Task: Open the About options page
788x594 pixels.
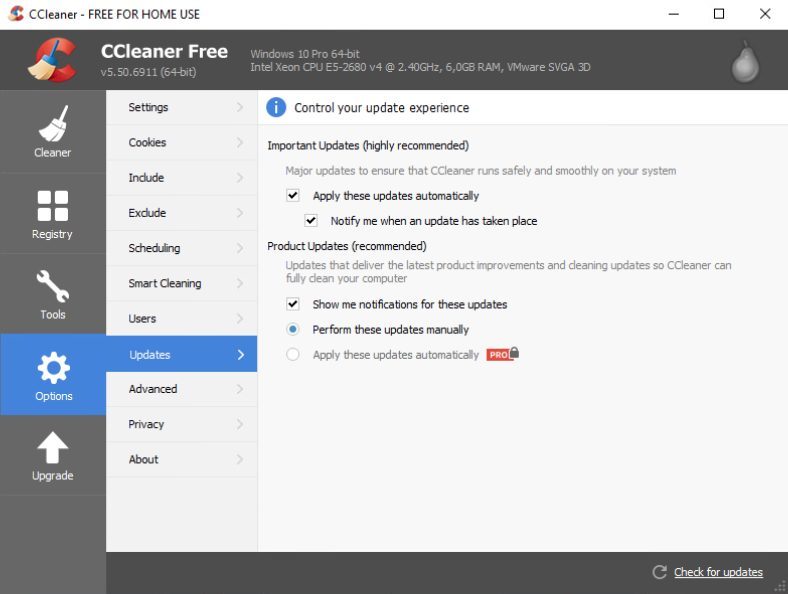Action: coord(143,459)
